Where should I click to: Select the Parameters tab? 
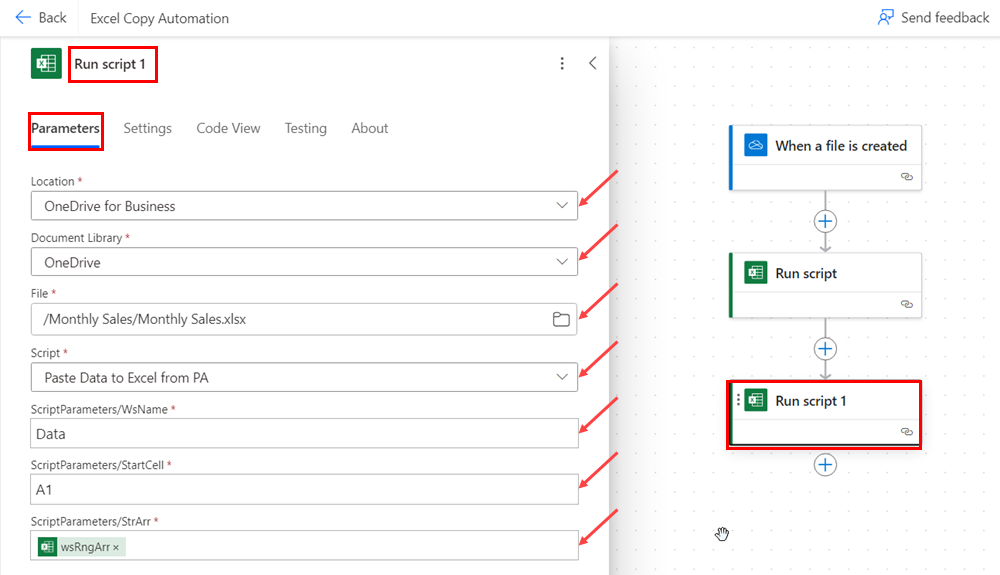[66, 128]
